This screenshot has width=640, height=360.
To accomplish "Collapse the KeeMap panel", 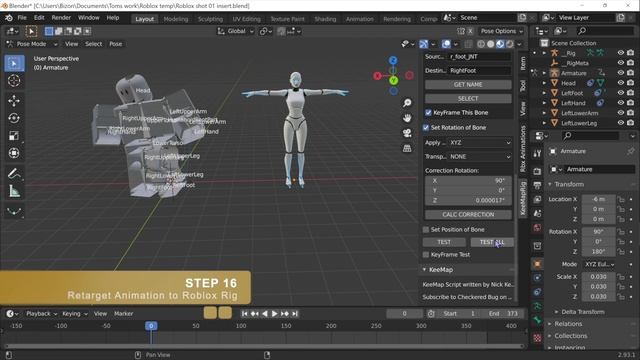I will coord(424,270).
